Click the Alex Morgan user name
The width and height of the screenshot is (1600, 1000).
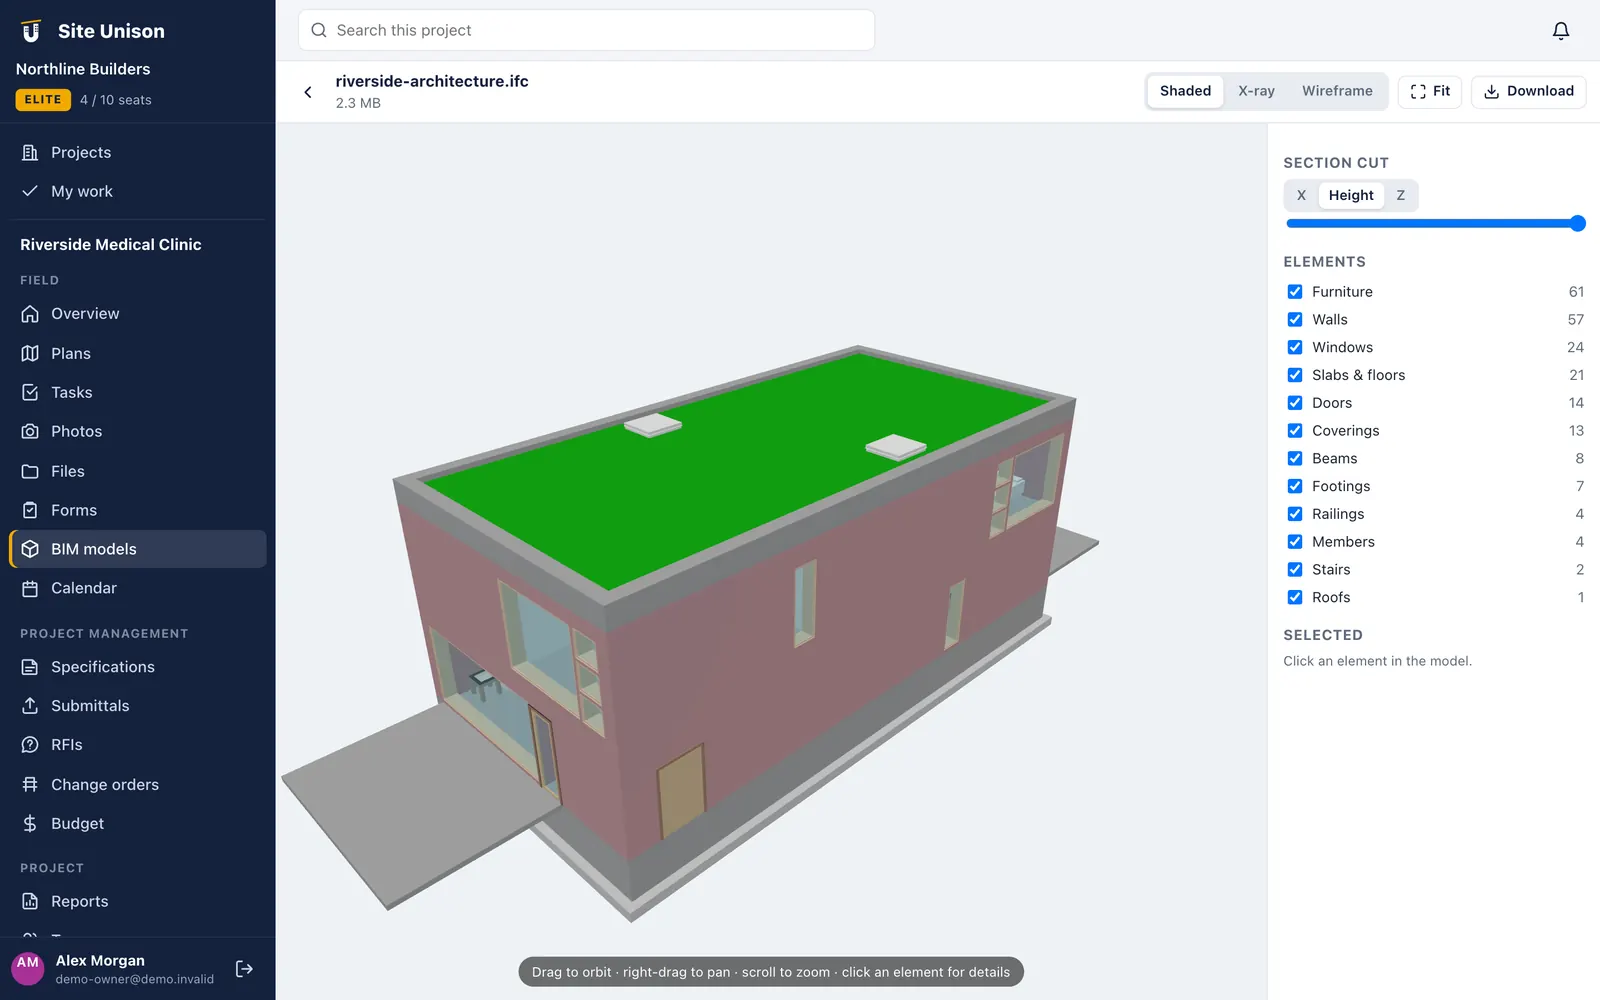tap(100, 960)
